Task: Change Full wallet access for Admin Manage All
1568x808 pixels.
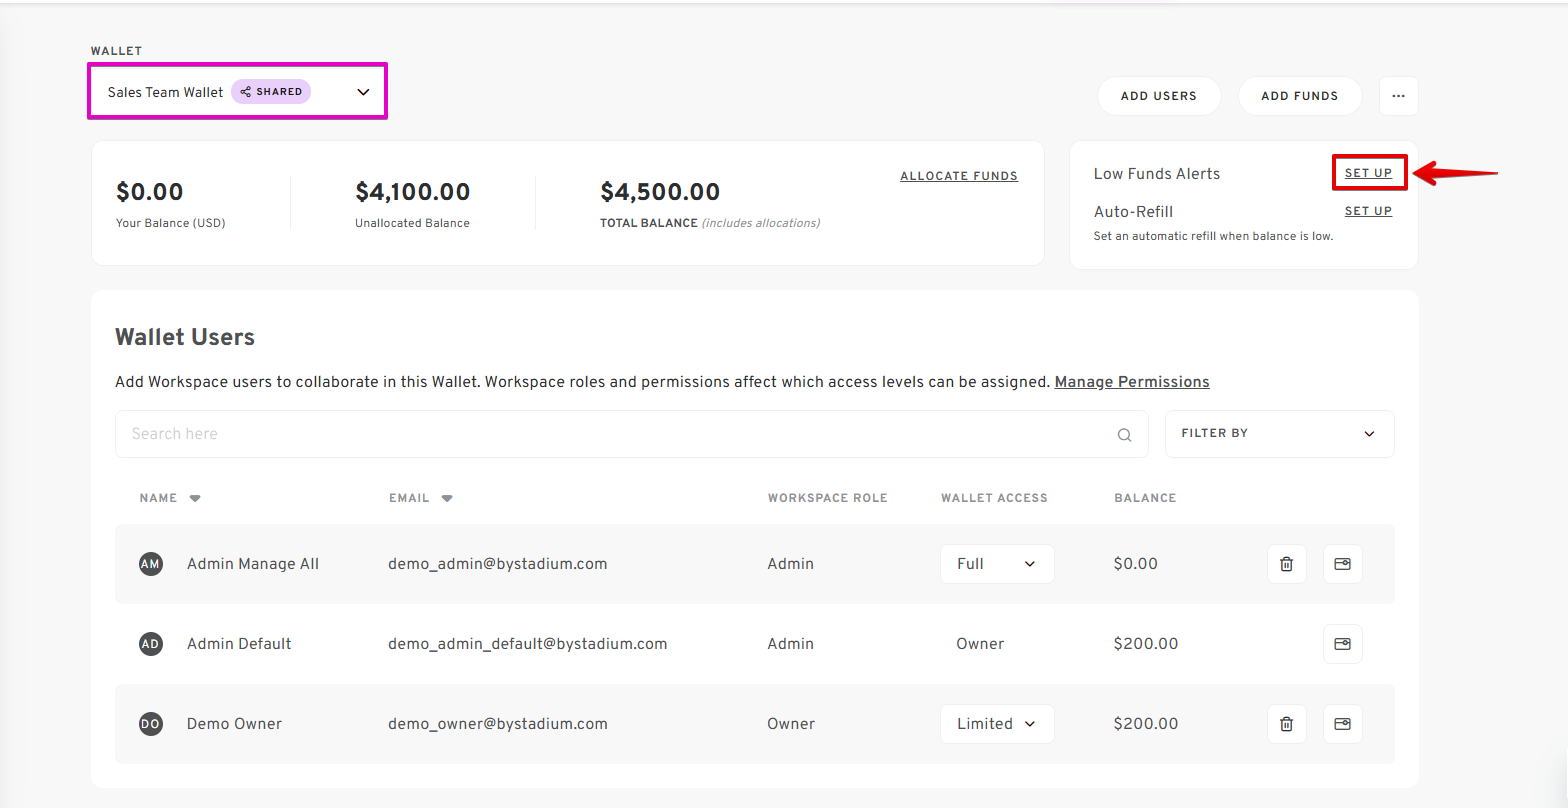Action: [997, 564]
